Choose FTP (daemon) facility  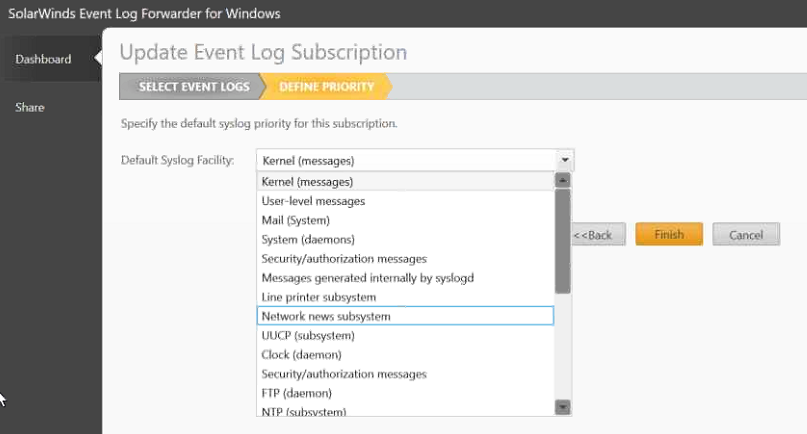coord(406,393)
